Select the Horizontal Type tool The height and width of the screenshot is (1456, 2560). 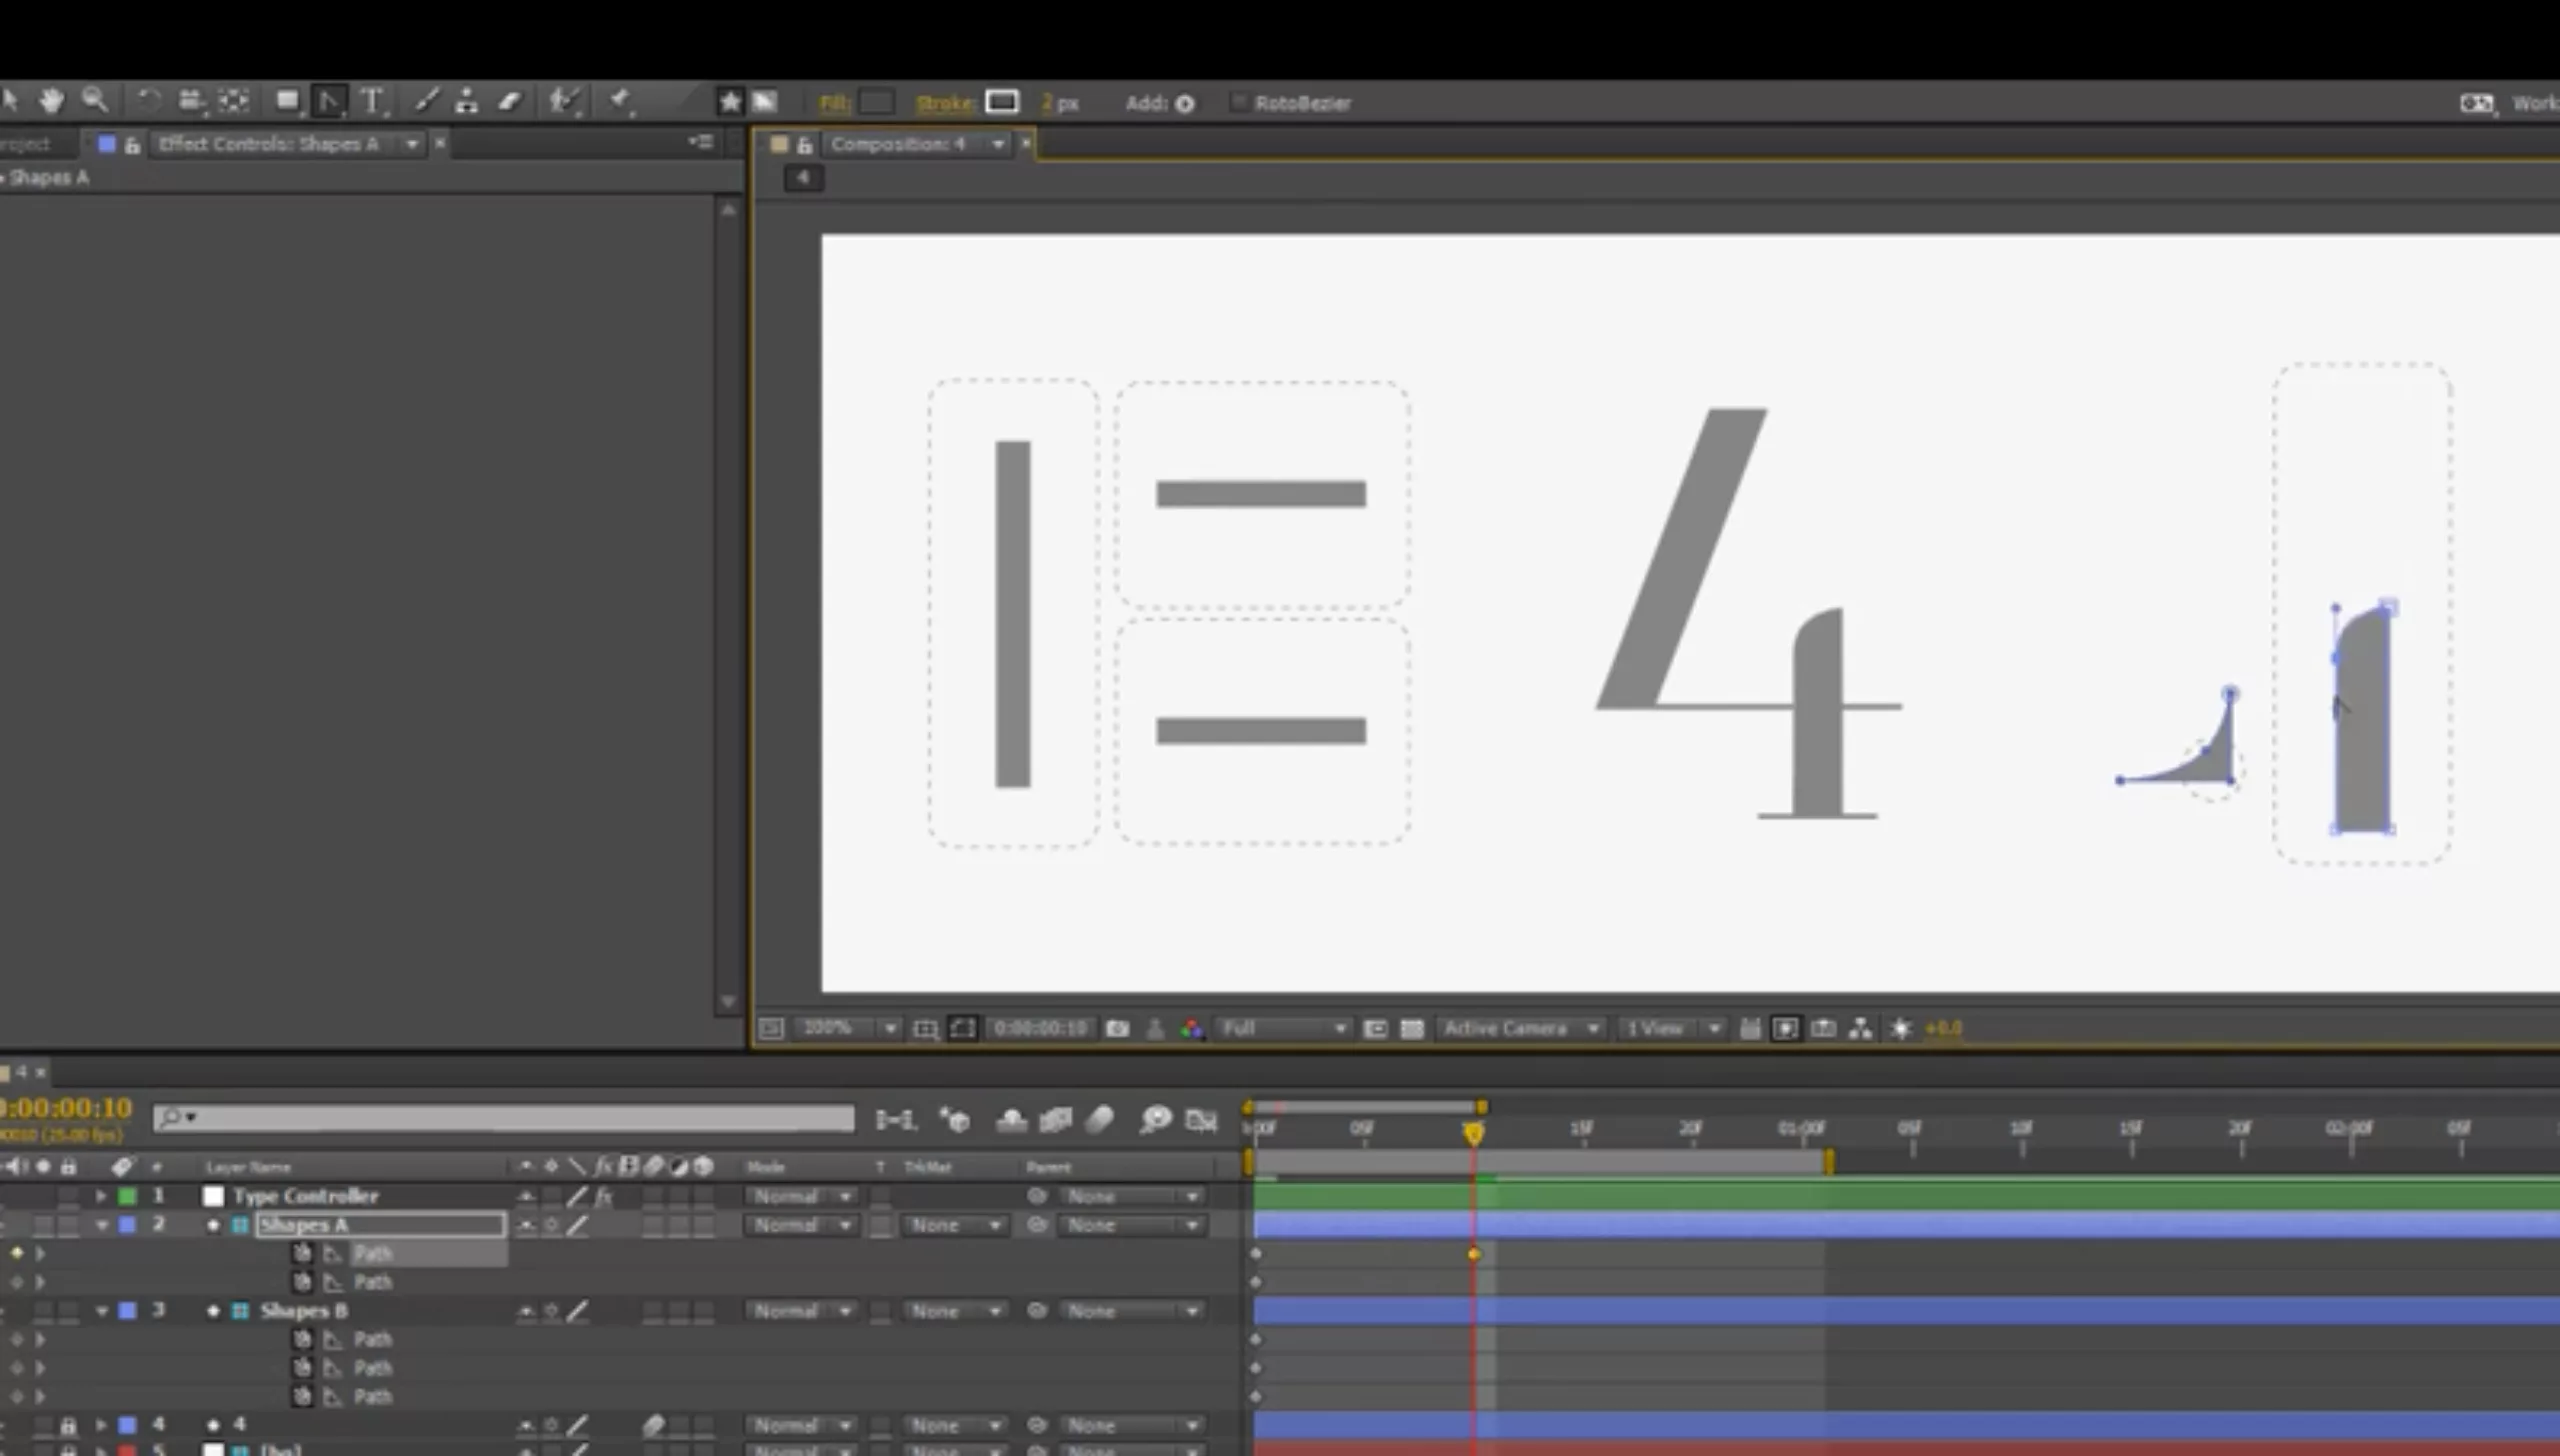372,101
